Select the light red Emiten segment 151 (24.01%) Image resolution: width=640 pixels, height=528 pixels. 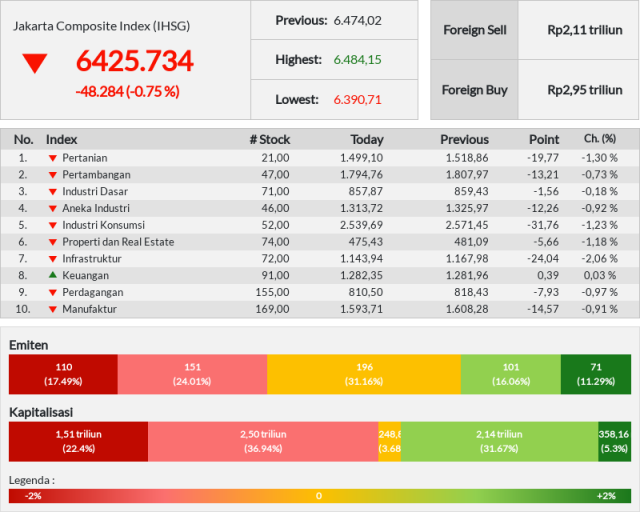(x=192, y=374)
